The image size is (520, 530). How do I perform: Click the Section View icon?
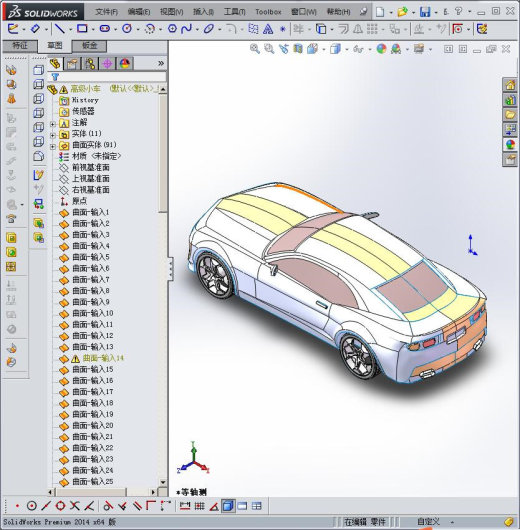click(298, 49)
